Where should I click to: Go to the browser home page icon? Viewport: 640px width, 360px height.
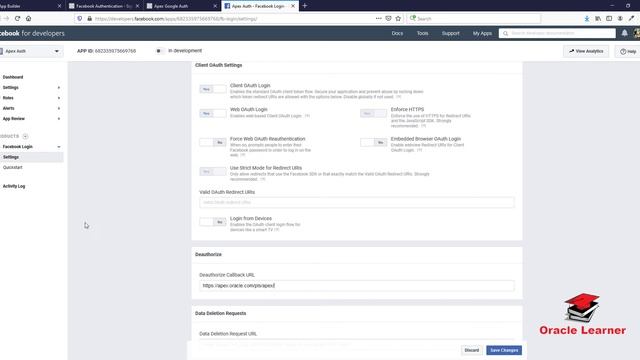coord(29,19)
